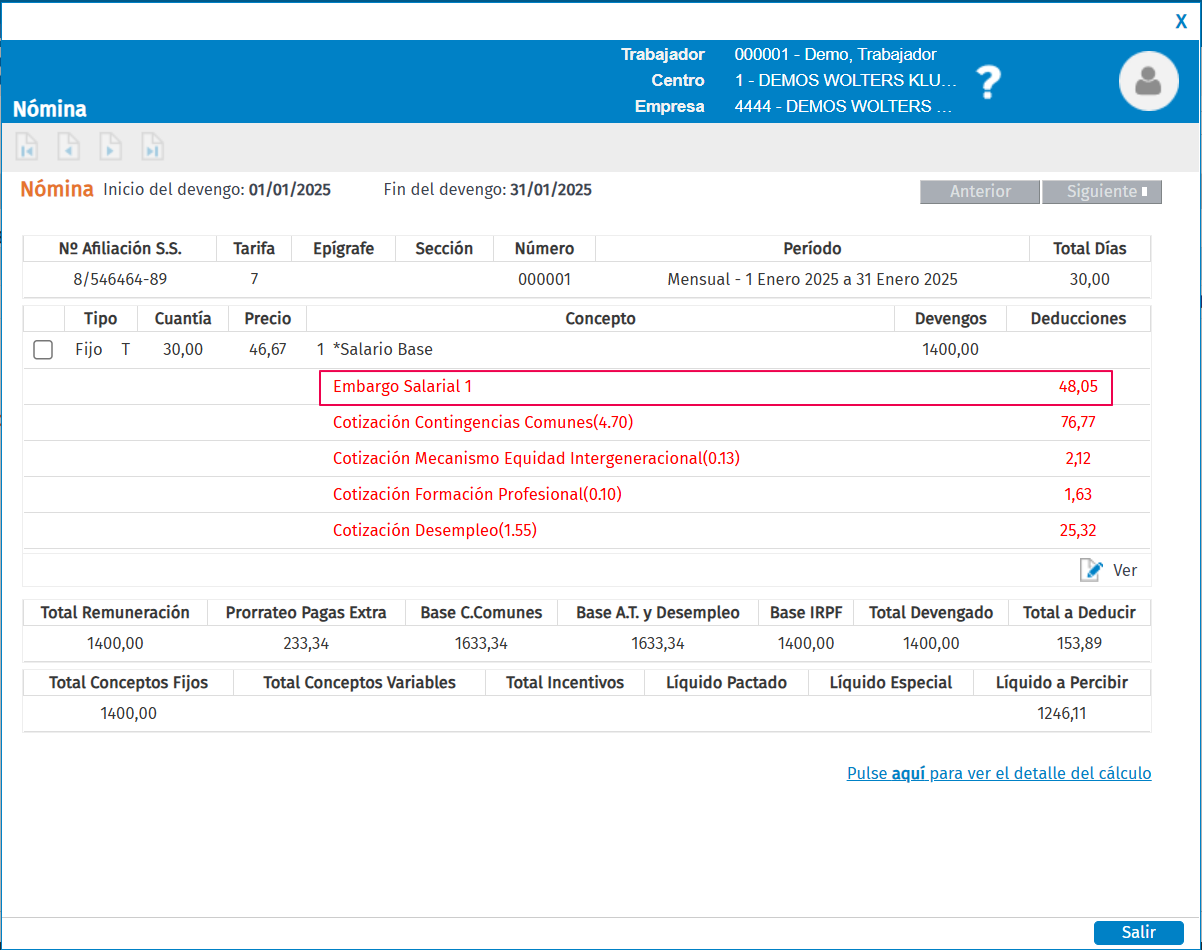Click the Líquido a Percibir value 1246,11
This screenshot has width=1202, height=950.
tap(1061, 714)
